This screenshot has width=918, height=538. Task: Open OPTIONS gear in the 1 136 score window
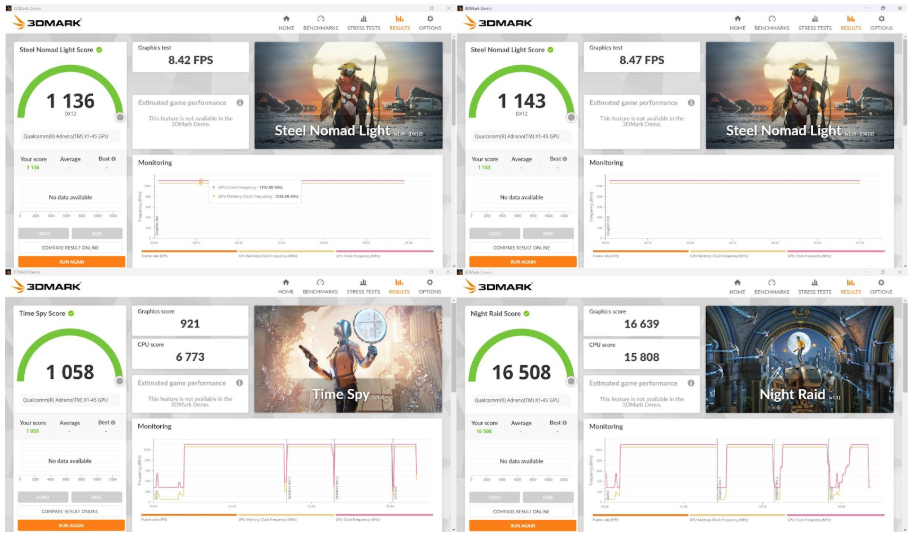pos(430,23)
